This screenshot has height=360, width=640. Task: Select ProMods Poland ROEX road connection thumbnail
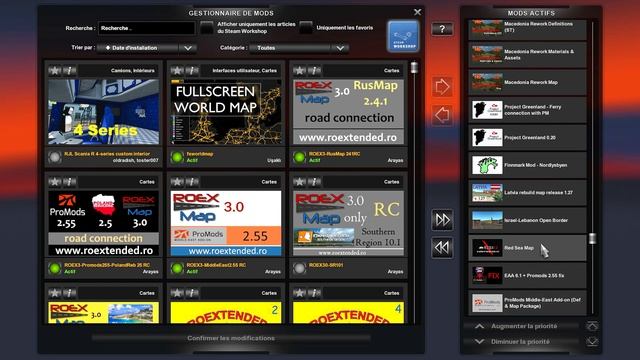click(104, 223)
